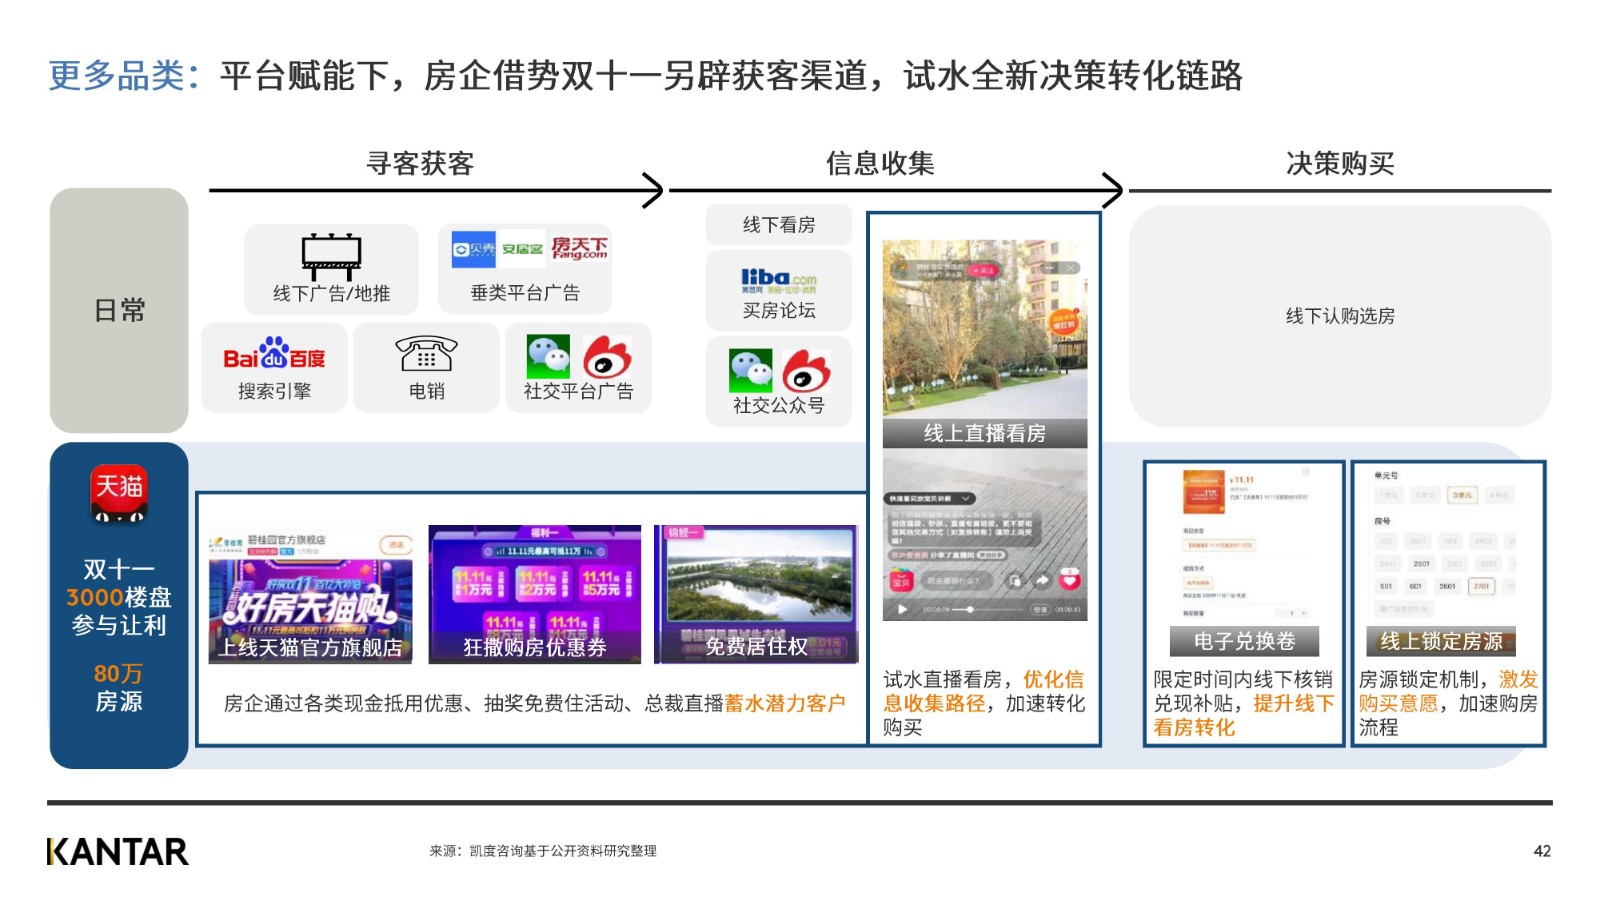Click the page number 42
This screenshot has height=899, width=1600.
point(1542,851)
